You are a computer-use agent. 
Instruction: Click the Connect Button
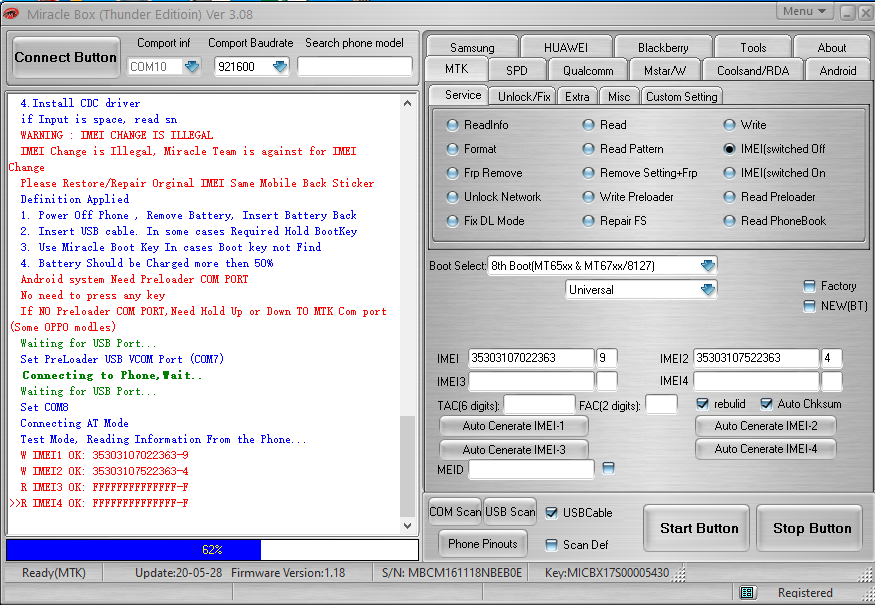pos(65,57)
